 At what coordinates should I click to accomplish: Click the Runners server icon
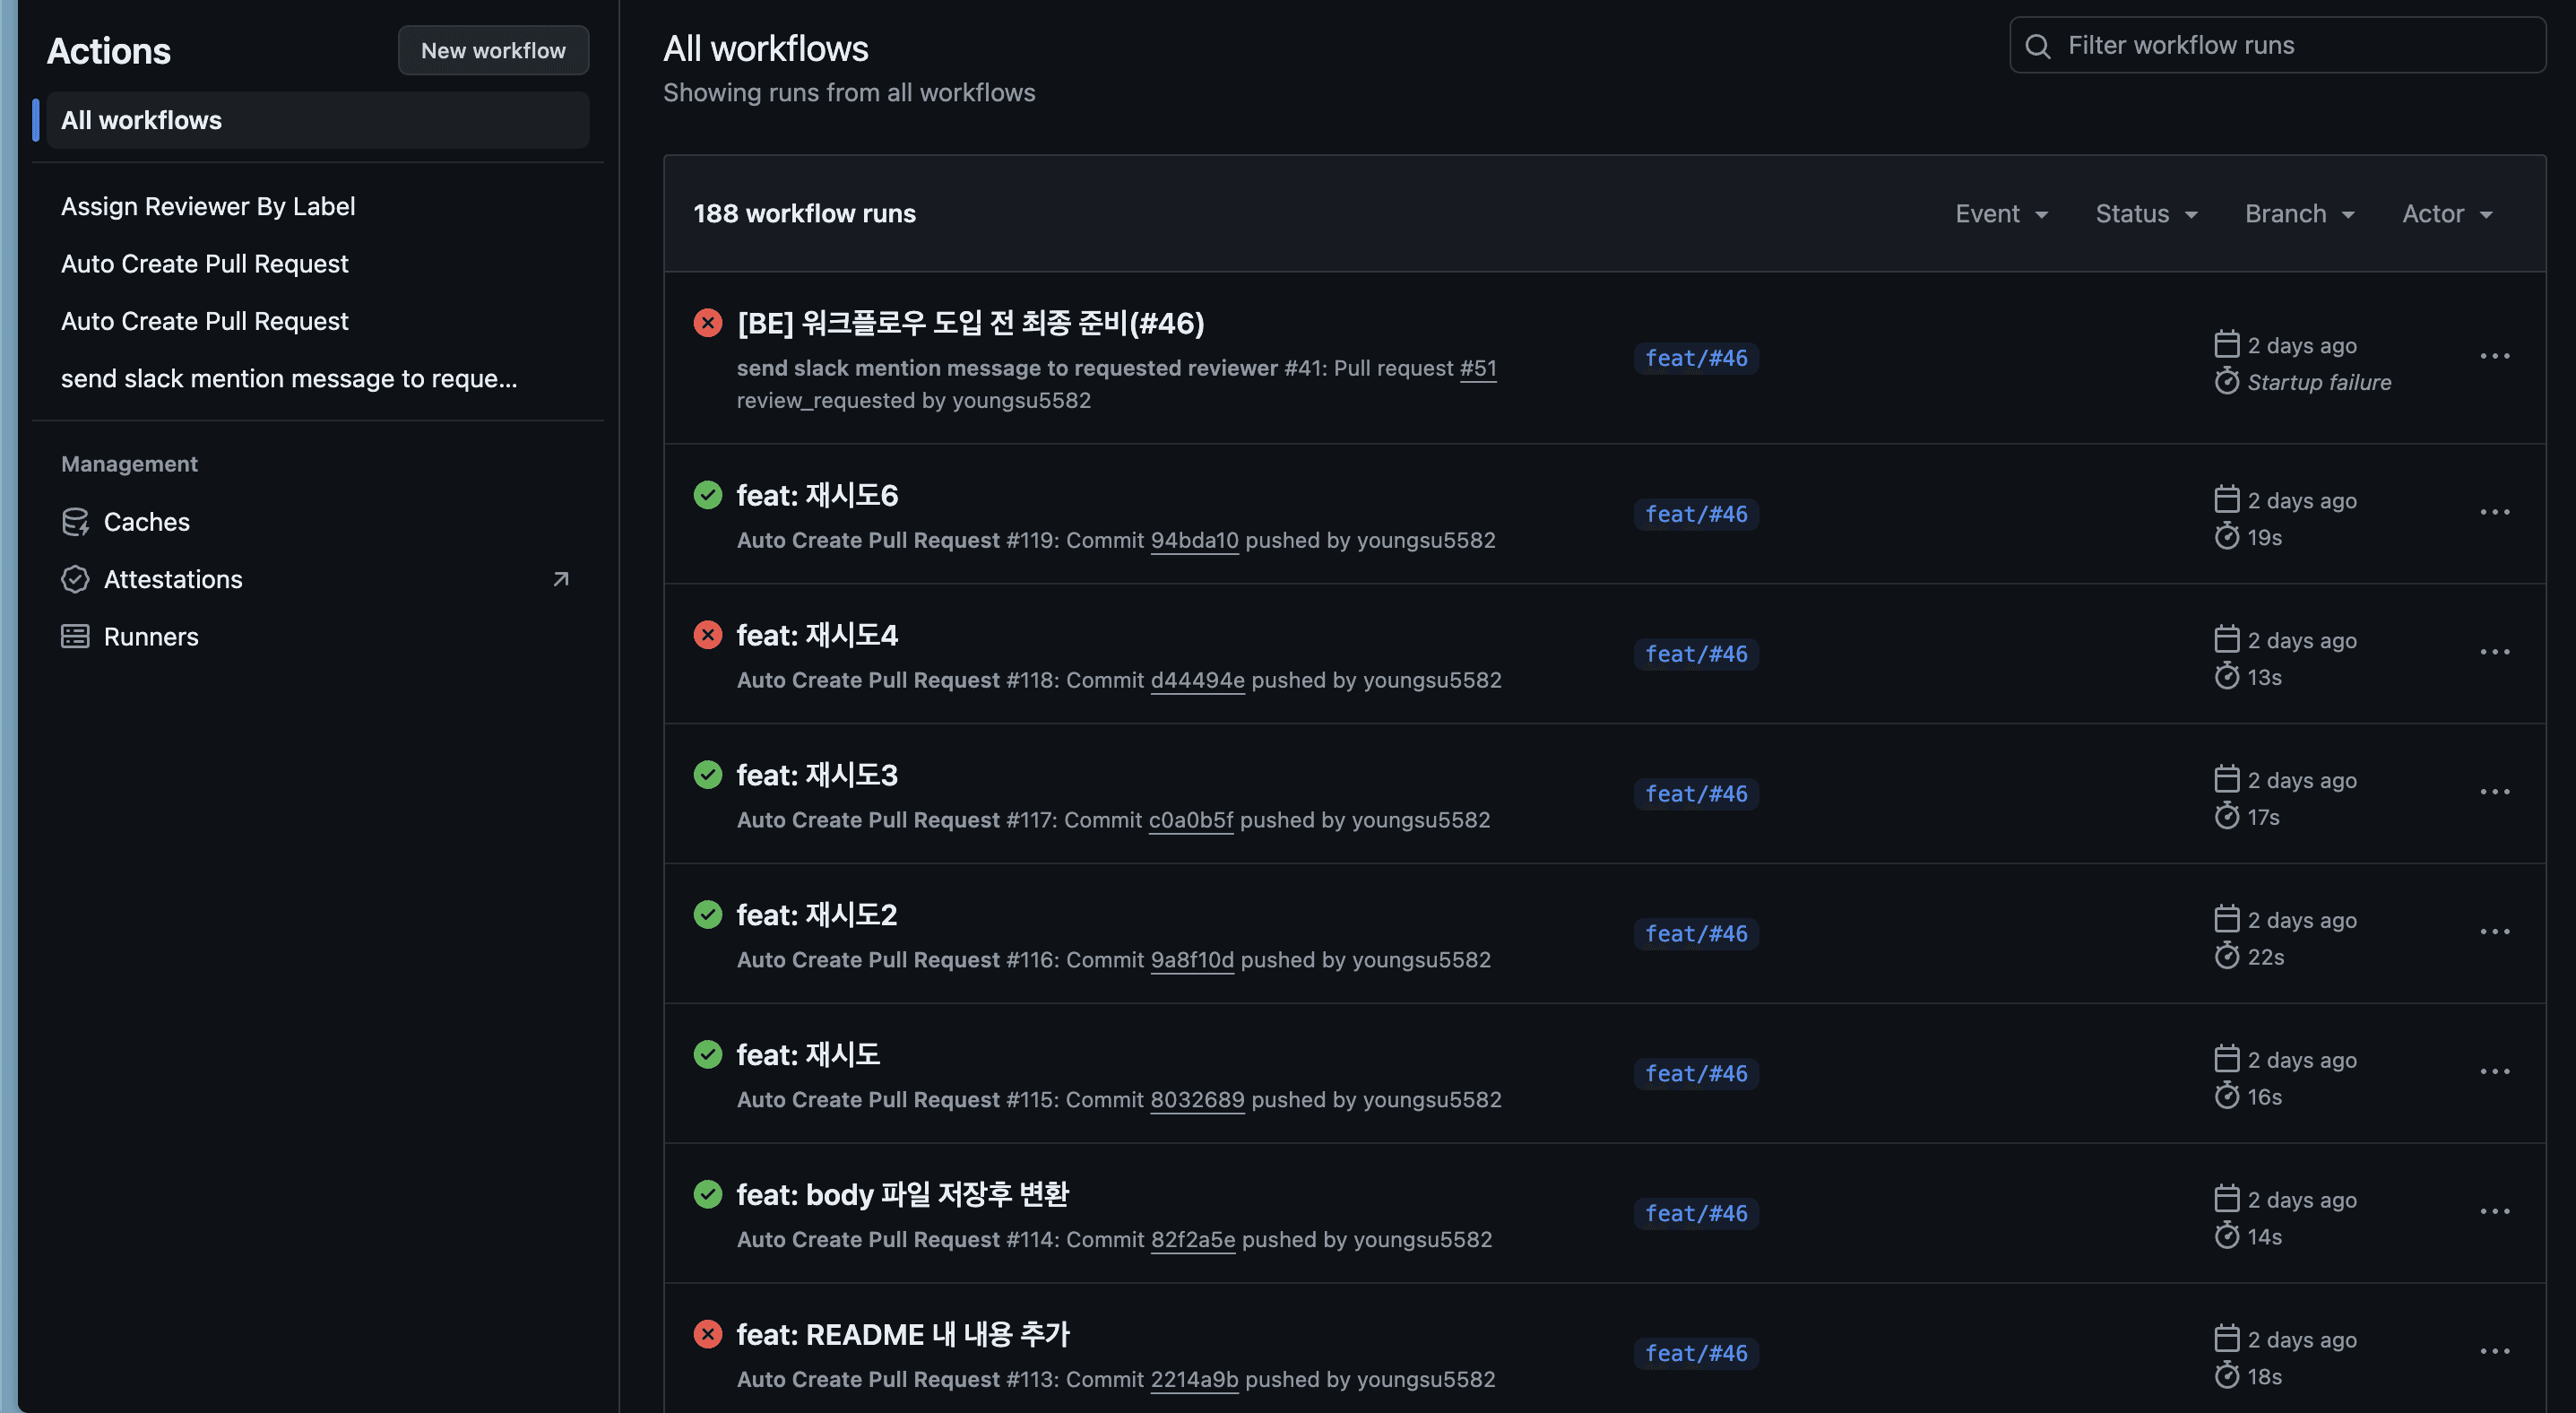(x=75, y=637)
